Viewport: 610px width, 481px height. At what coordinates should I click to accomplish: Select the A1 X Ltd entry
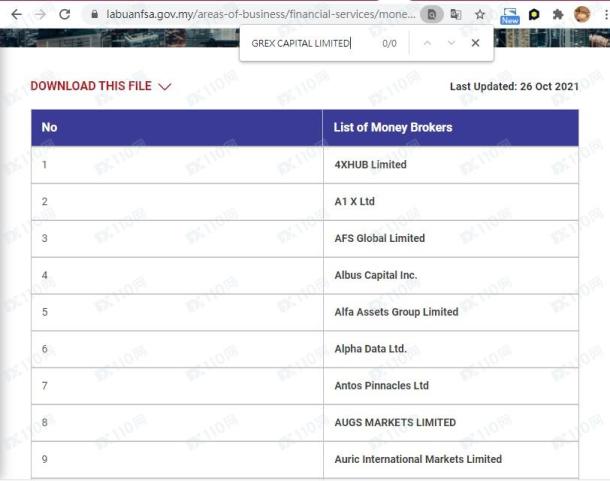(354, 202)
